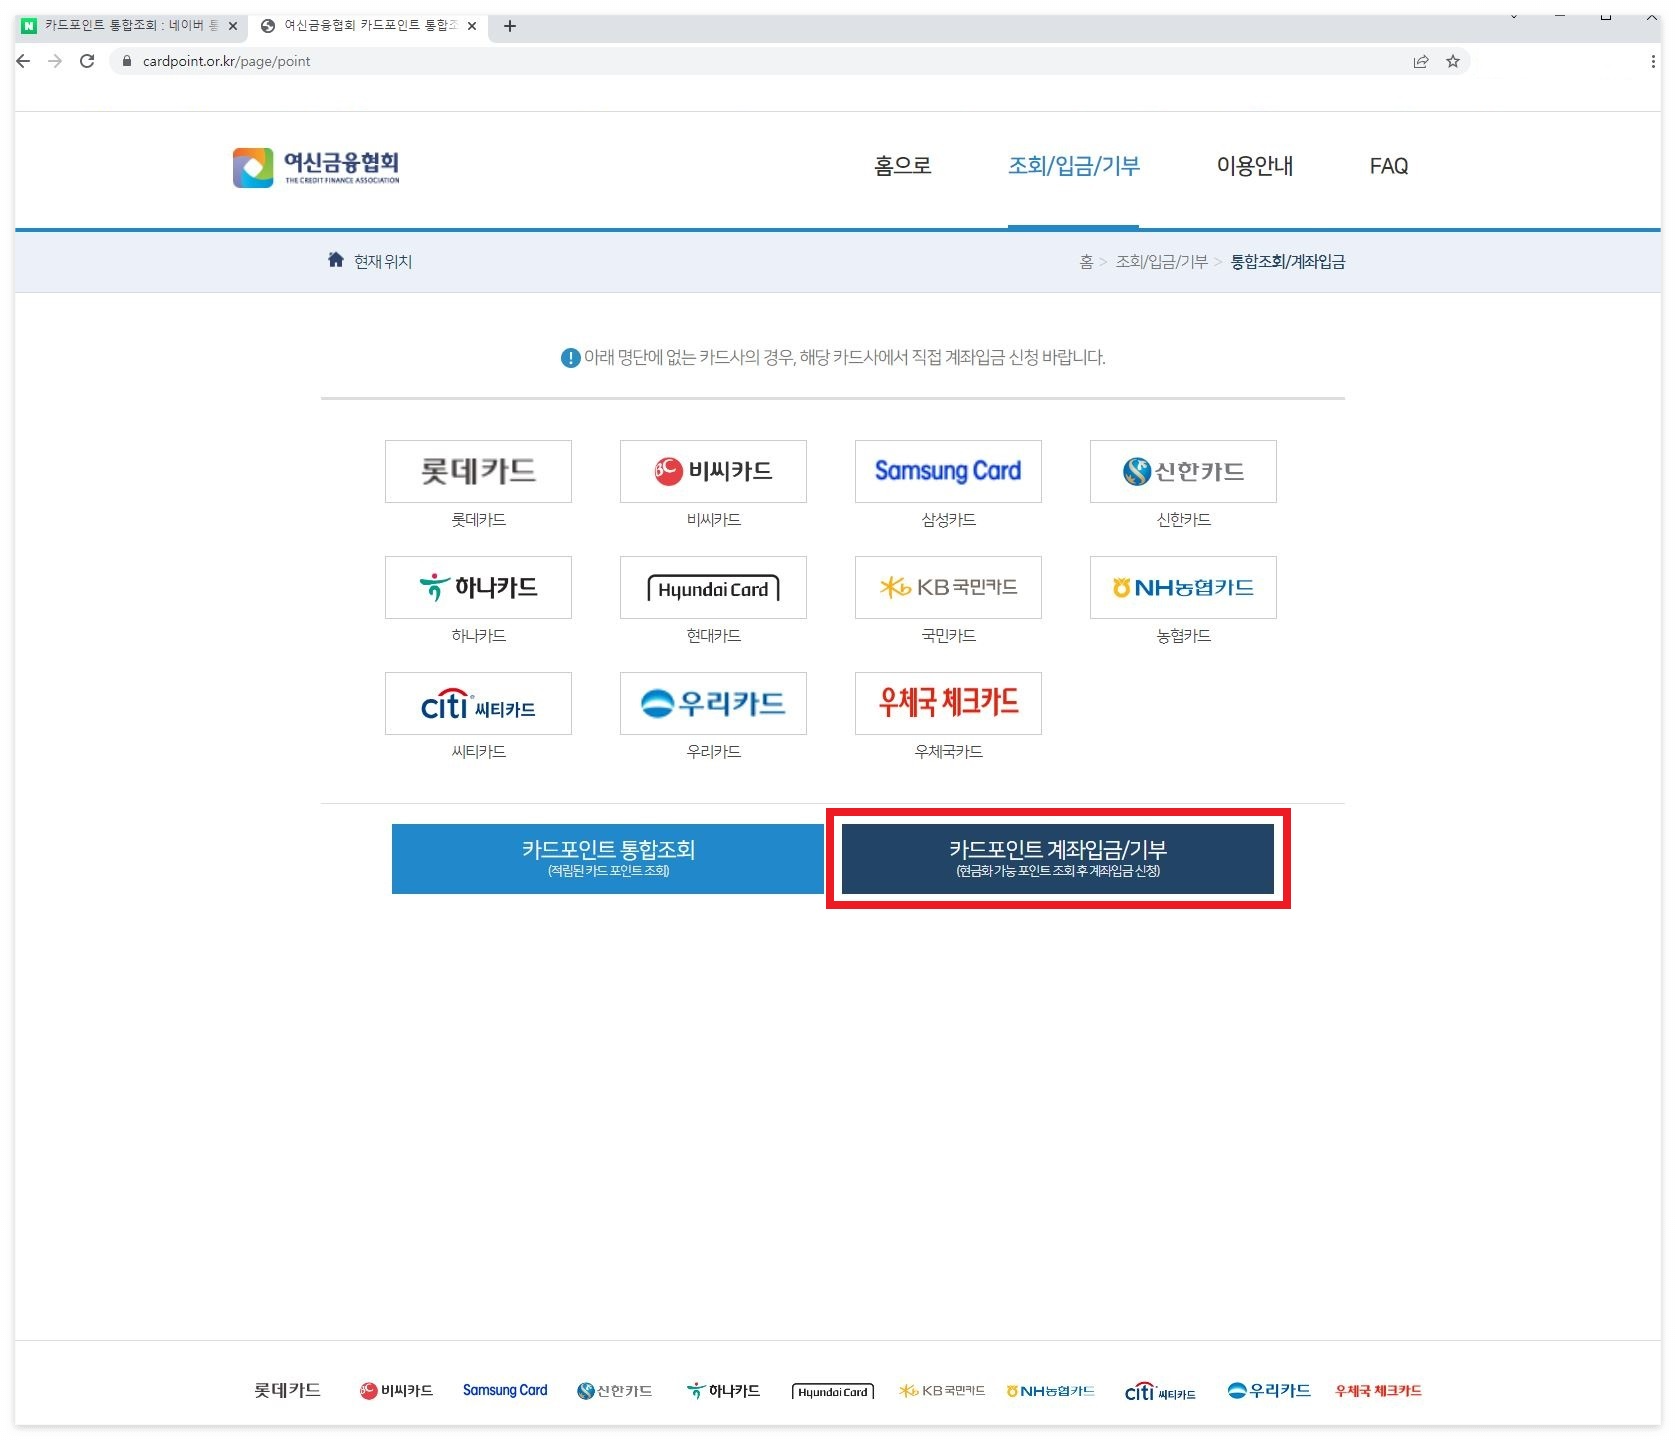Click footer 신한카드 logo
This screenshot has width=1676, height=1440.
point(614,1391)
